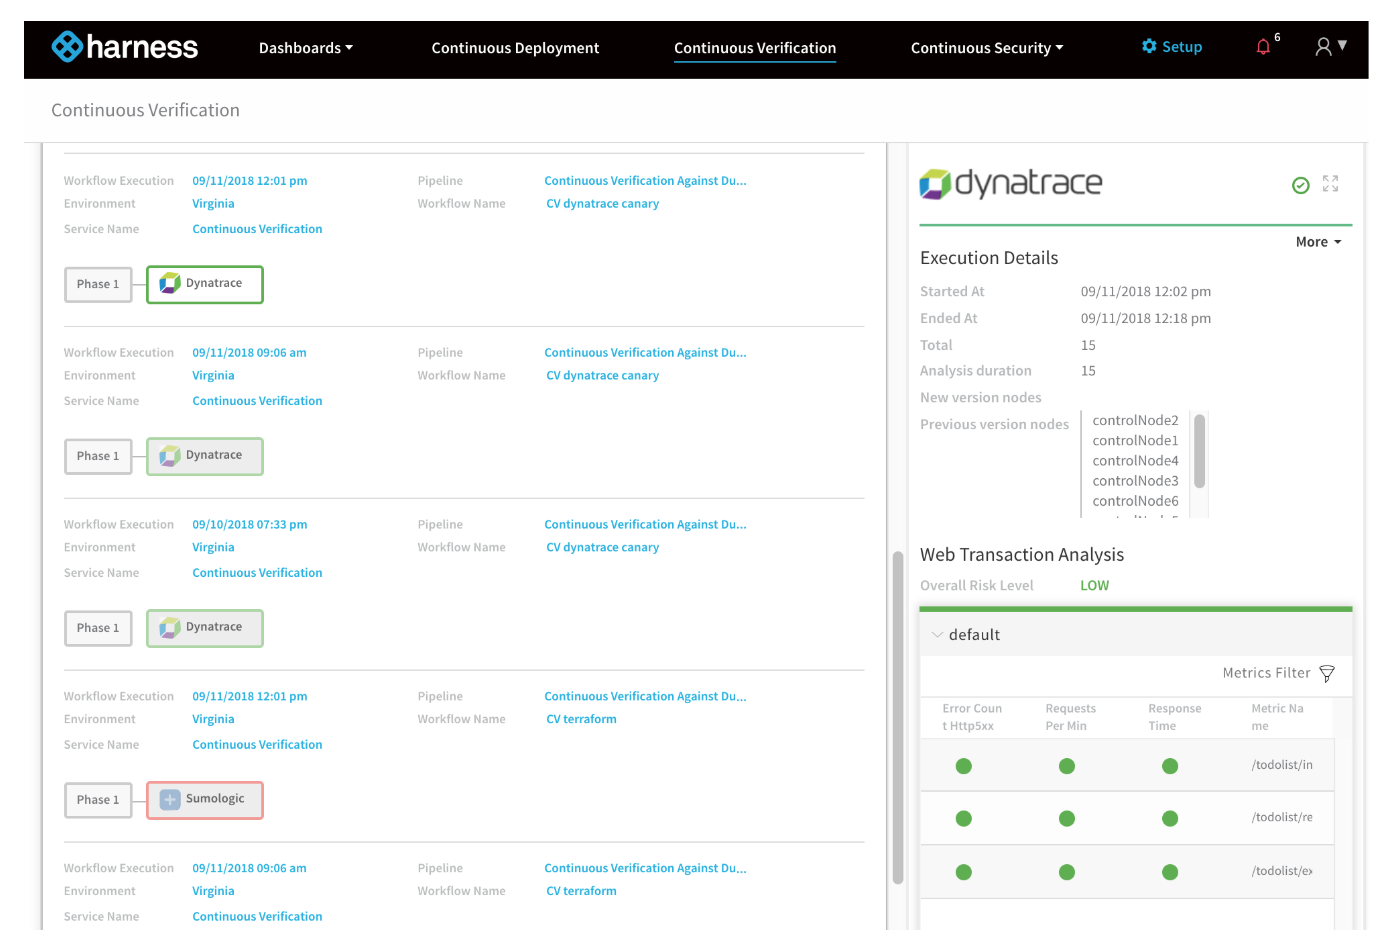Open workflow execution 09/10/2018 07:33 pm
1384x946 pixels.
click(250, 525)
